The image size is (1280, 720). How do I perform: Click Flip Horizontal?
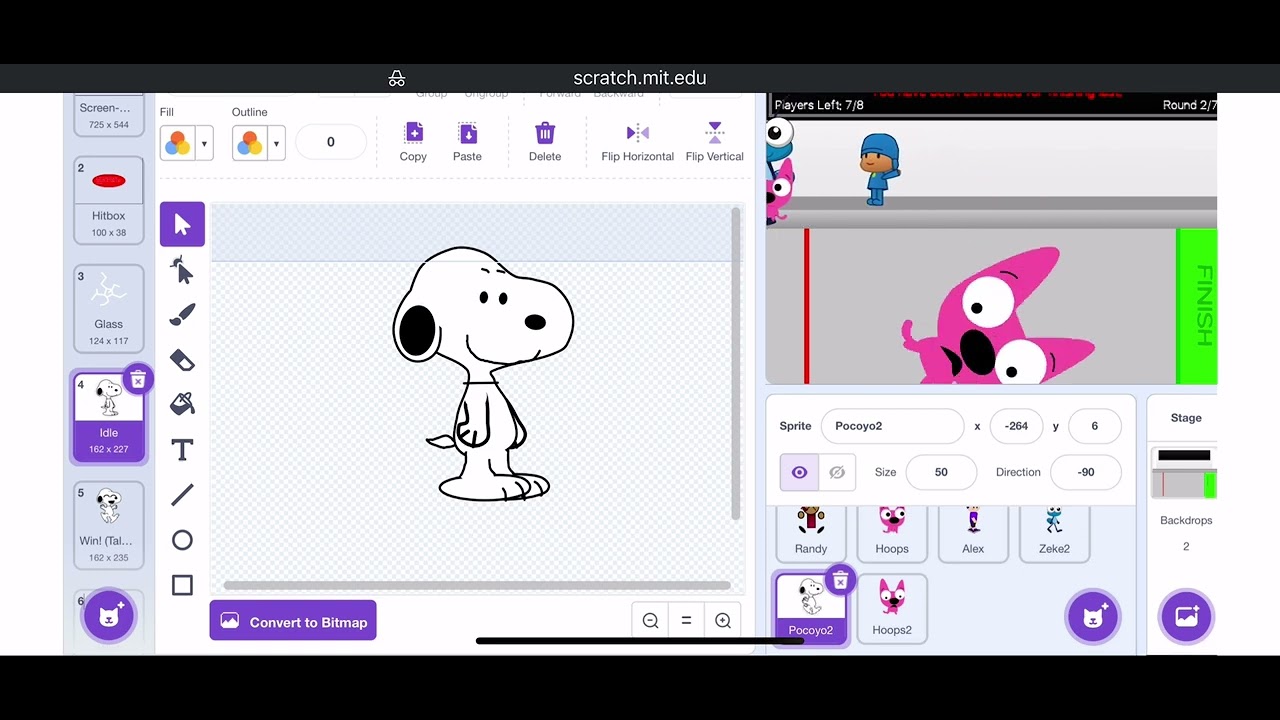(x=638, y=142)
